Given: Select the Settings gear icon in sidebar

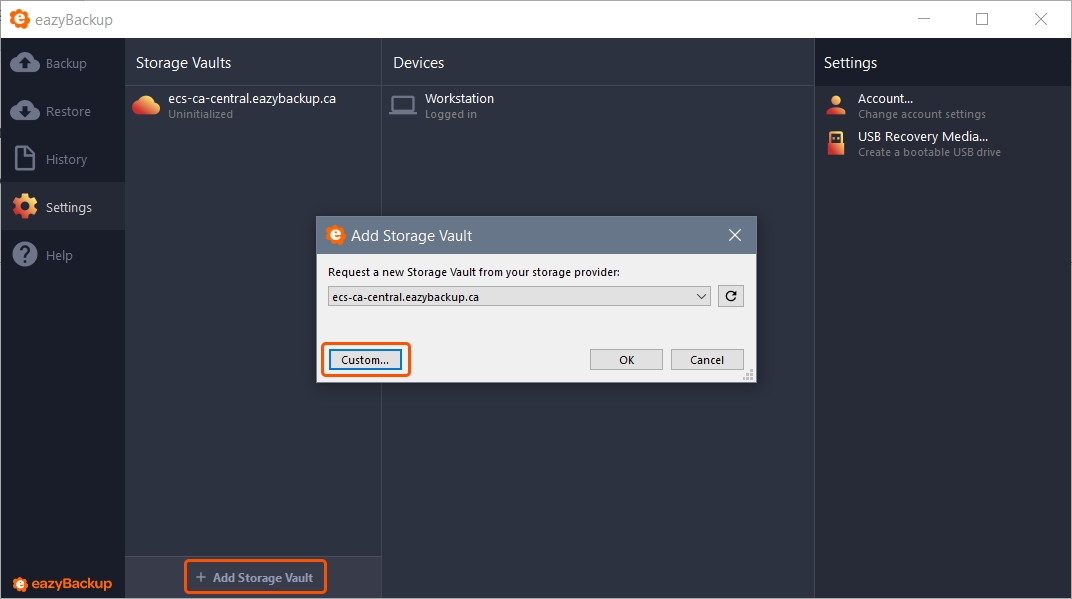Looking at the screenshot, I should coord(25,206).
